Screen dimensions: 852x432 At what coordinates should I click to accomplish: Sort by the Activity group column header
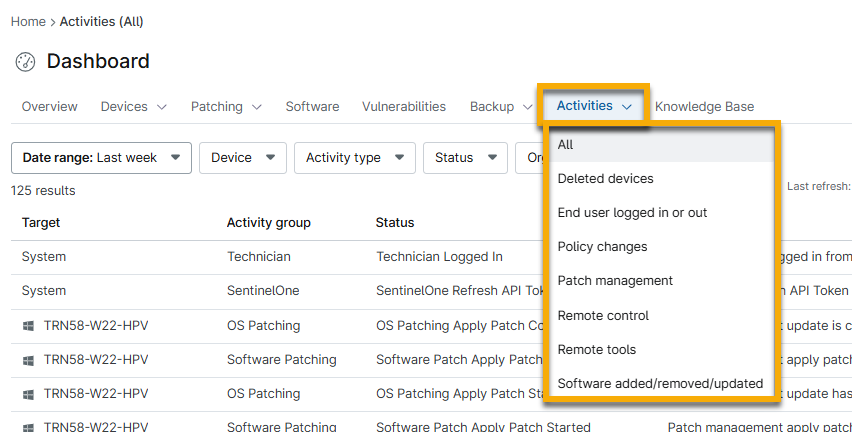[268, 222]
